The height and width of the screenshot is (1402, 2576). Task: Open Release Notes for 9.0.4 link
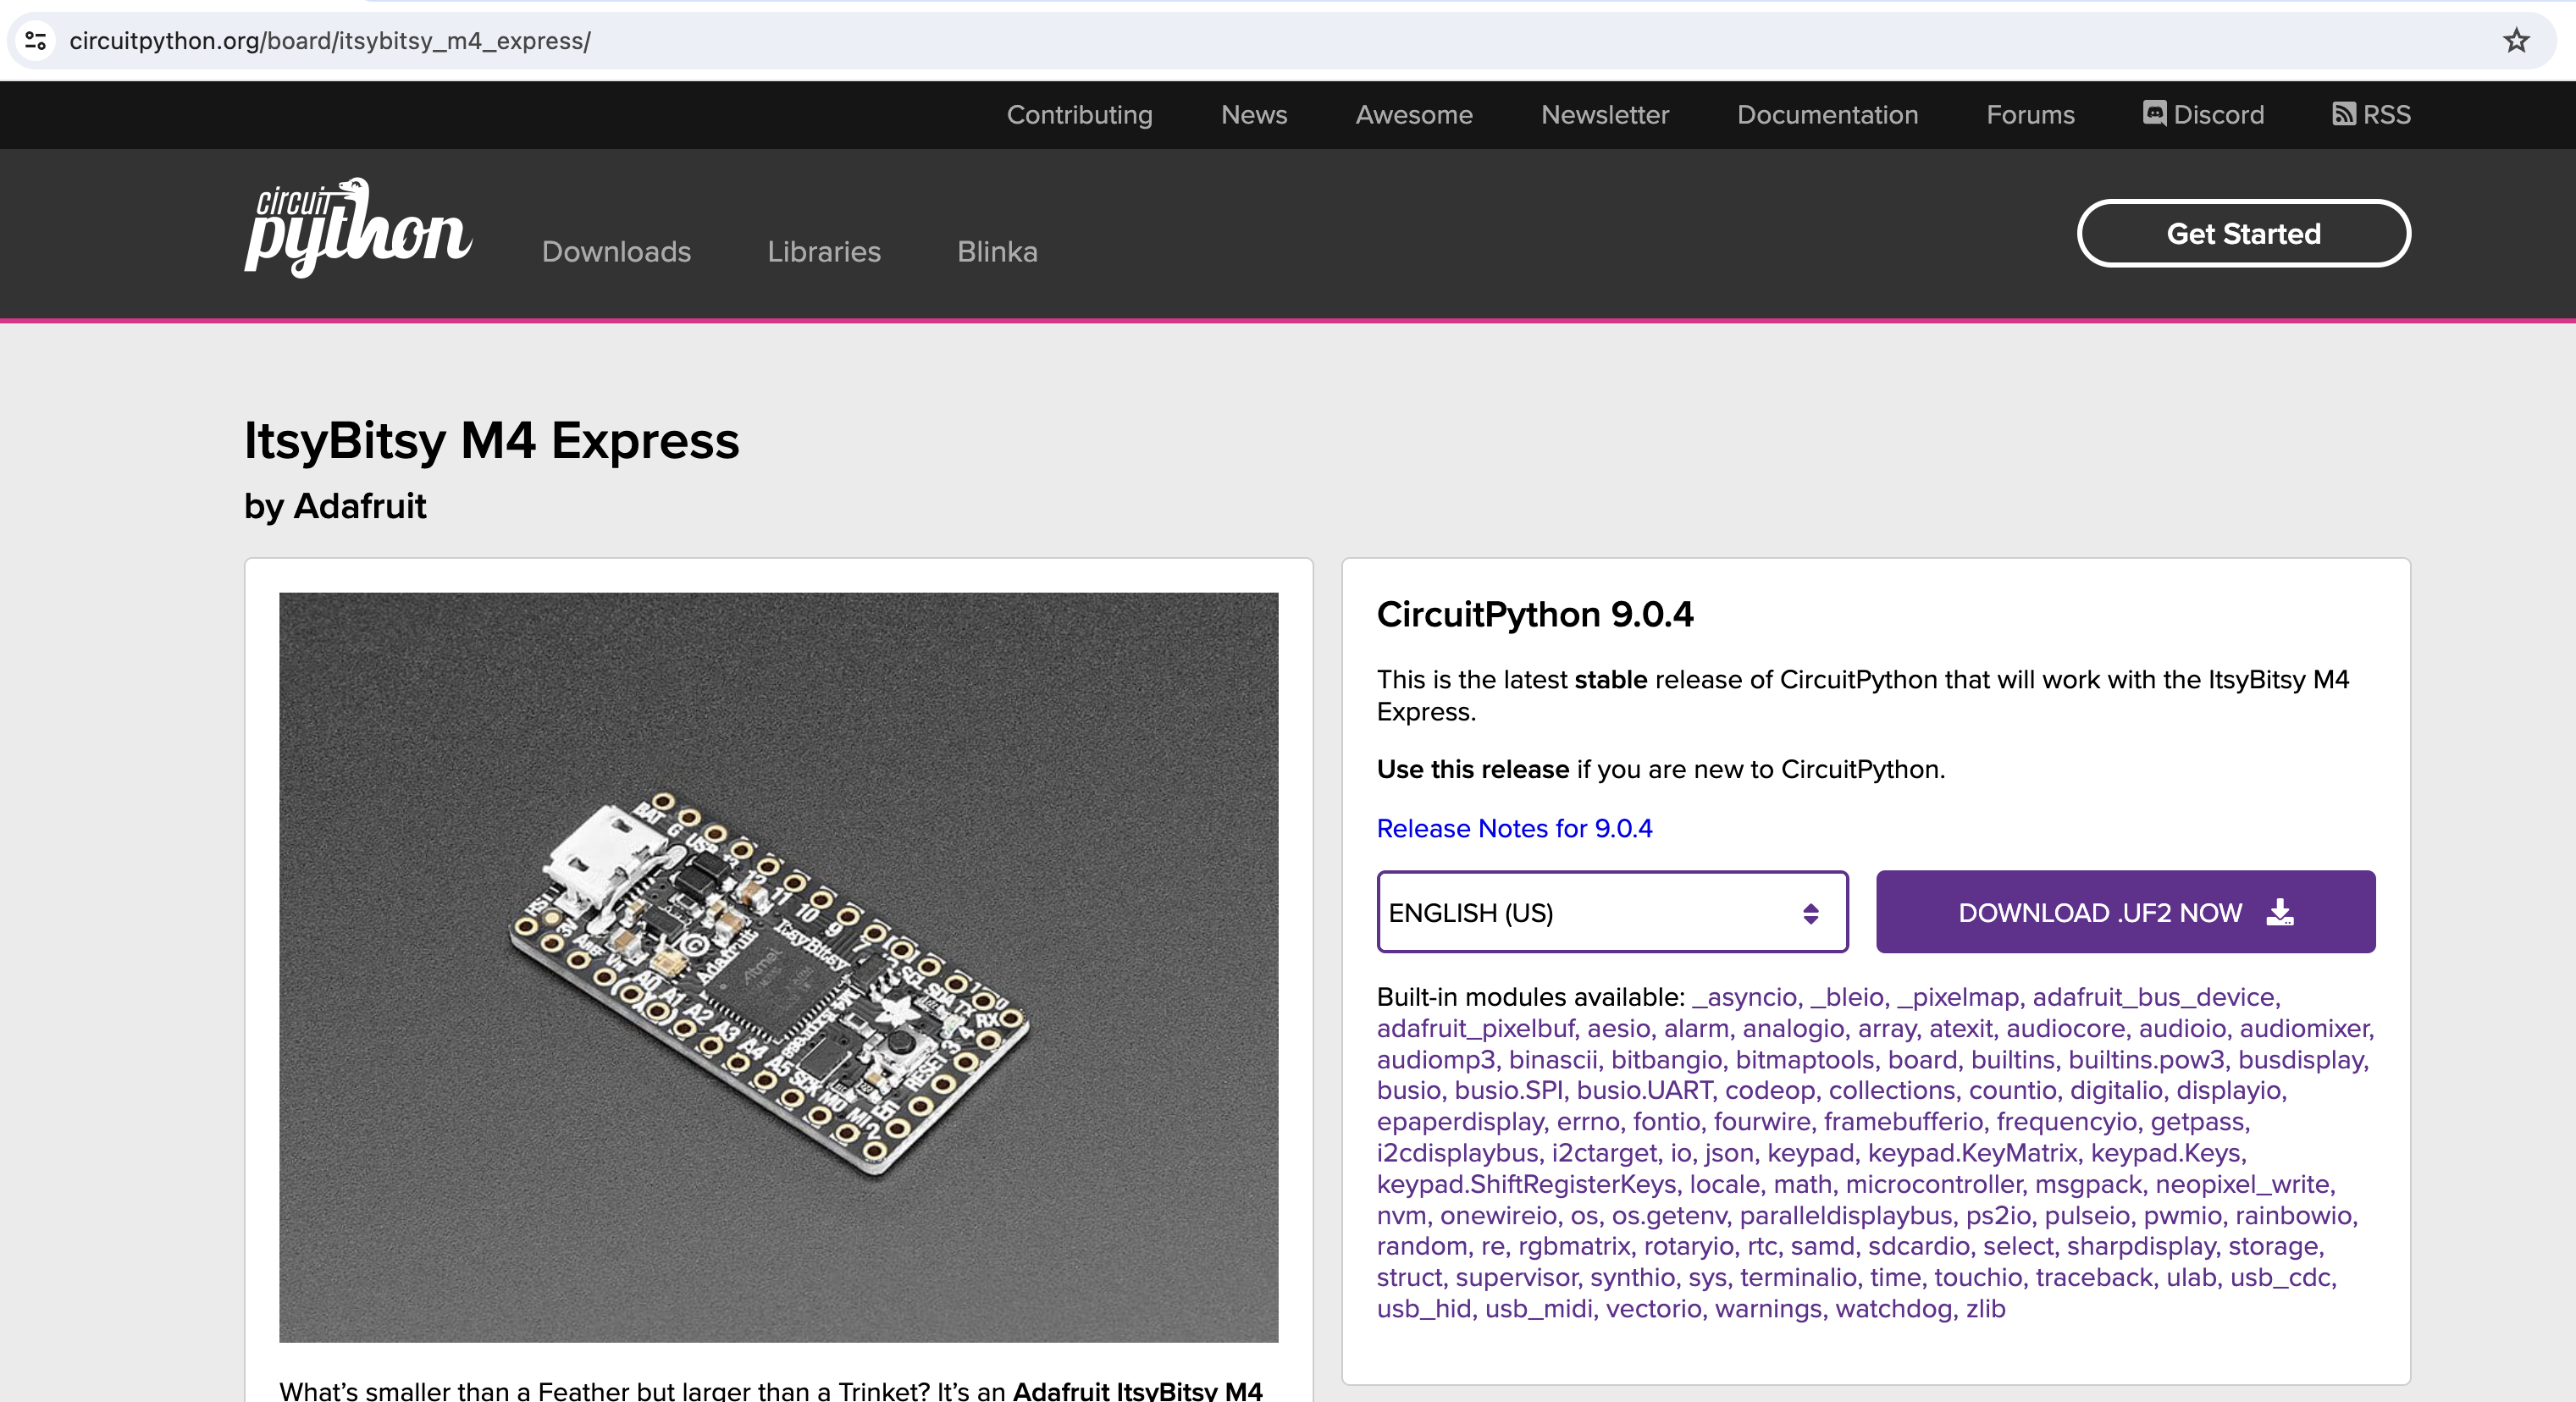1514,829
